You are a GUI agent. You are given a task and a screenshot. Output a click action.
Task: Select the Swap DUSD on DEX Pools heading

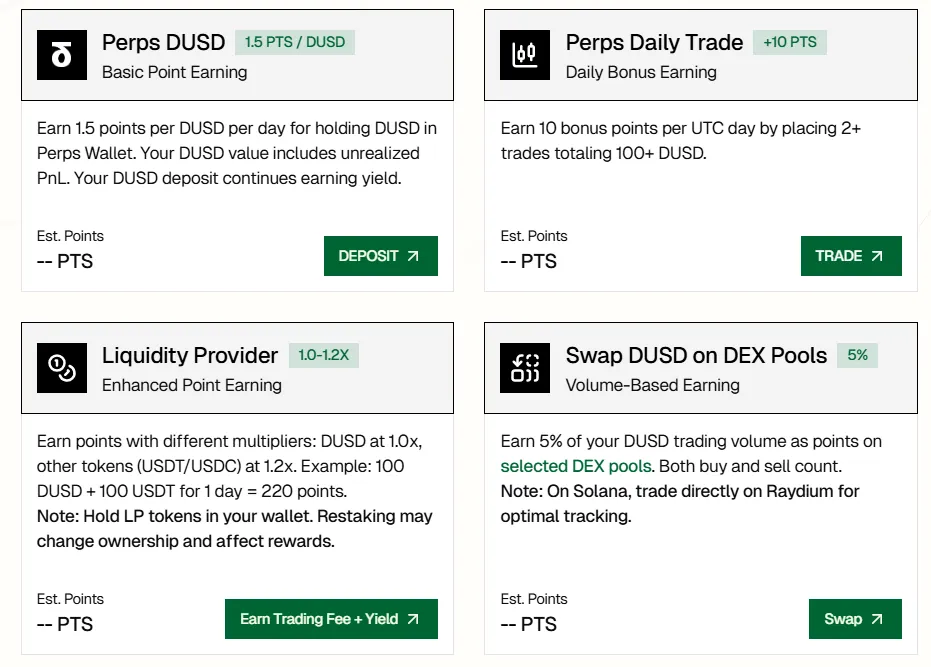click(696, 355)
